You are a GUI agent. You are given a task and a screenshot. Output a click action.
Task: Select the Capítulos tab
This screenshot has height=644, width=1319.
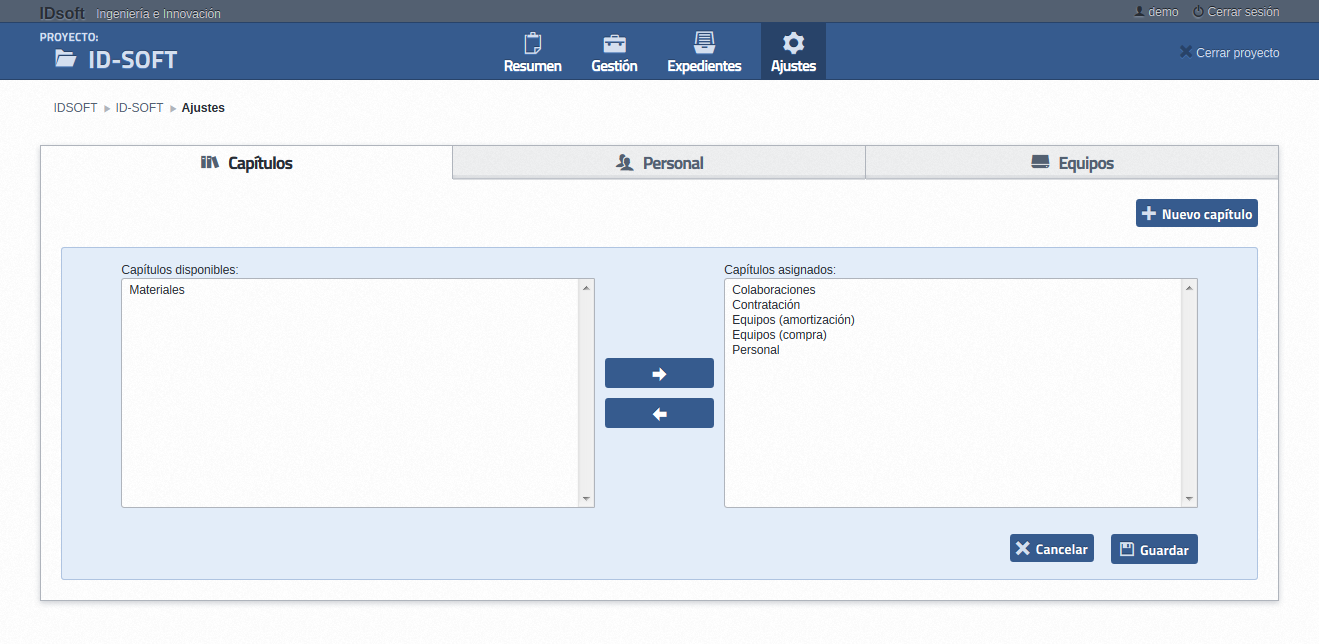click(x=247, y=163)
